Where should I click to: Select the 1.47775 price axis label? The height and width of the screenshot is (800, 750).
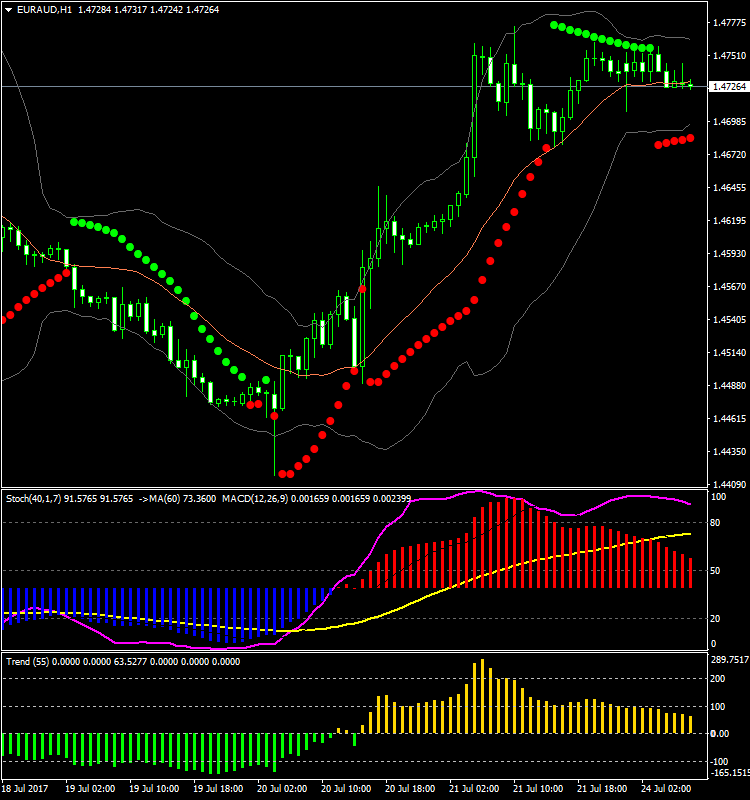(x=729, y=23)
